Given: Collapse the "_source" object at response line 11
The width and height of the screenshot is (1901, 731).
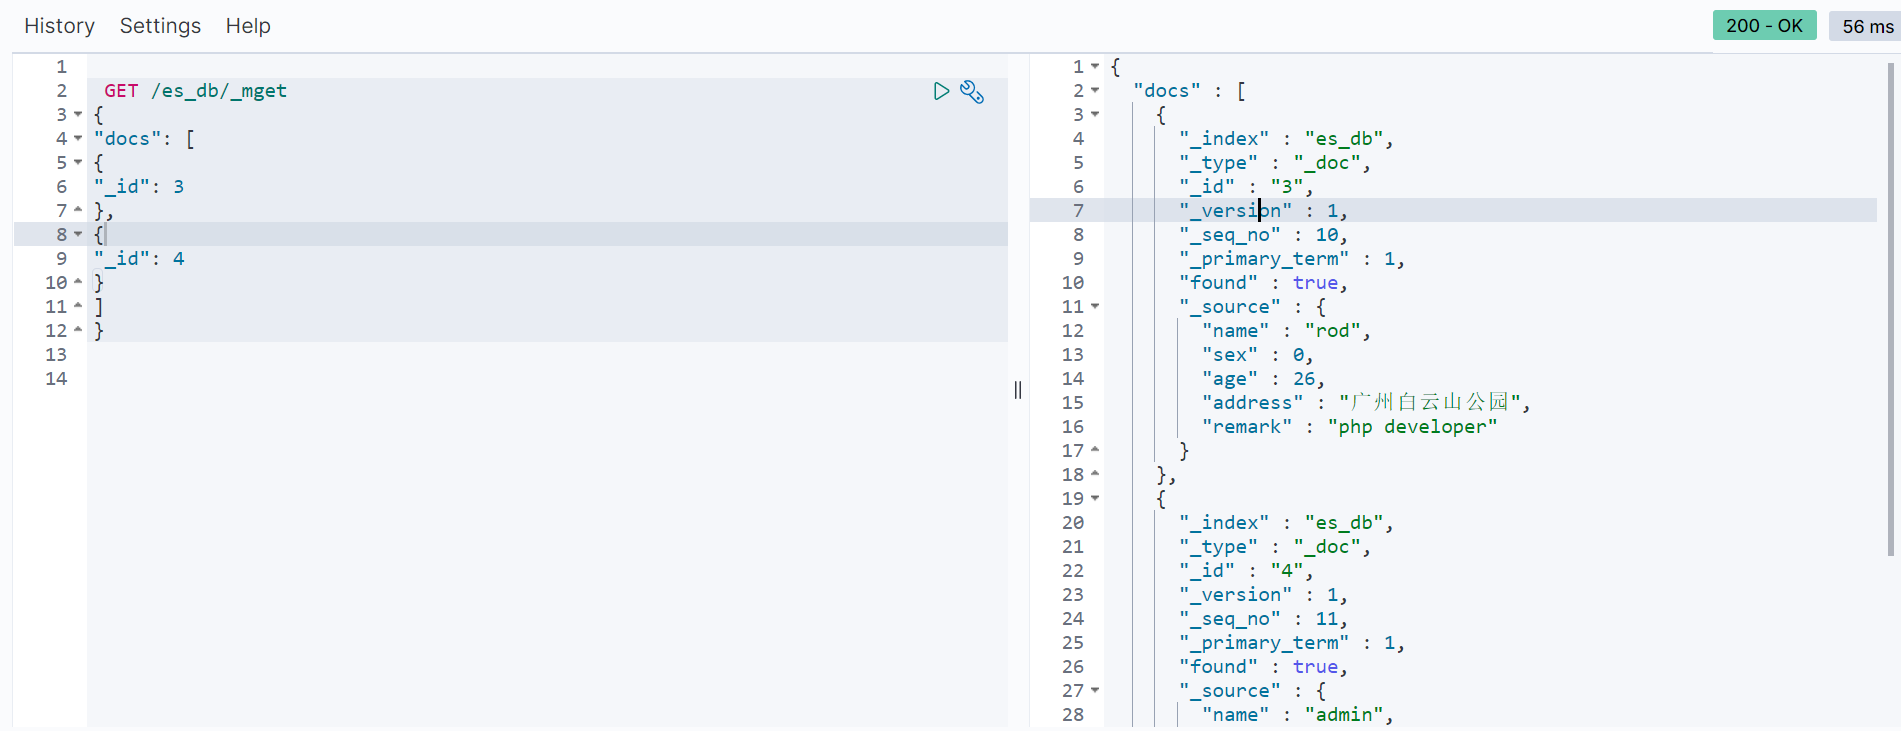Looking at the screenshot, I should click(1095, 307).
